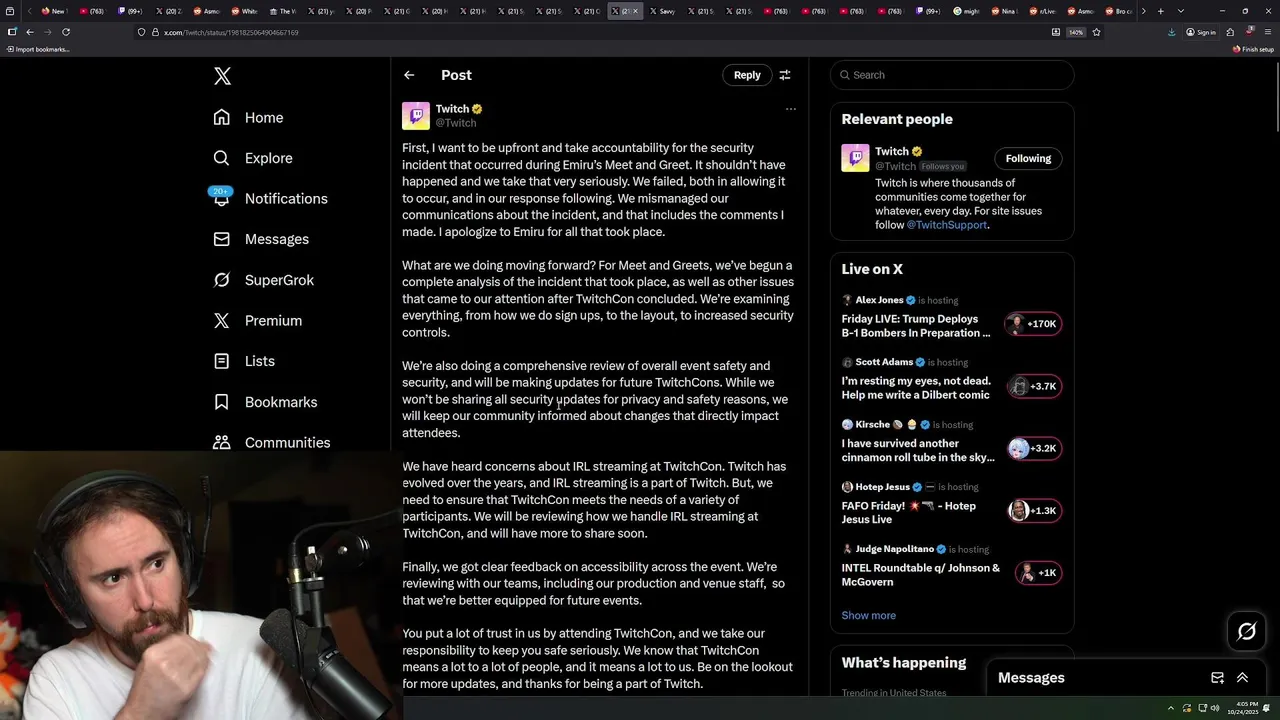This screenshot has height=720, width=1280.
Task: Open the reply filter settings icon
Action: (785, 75)
